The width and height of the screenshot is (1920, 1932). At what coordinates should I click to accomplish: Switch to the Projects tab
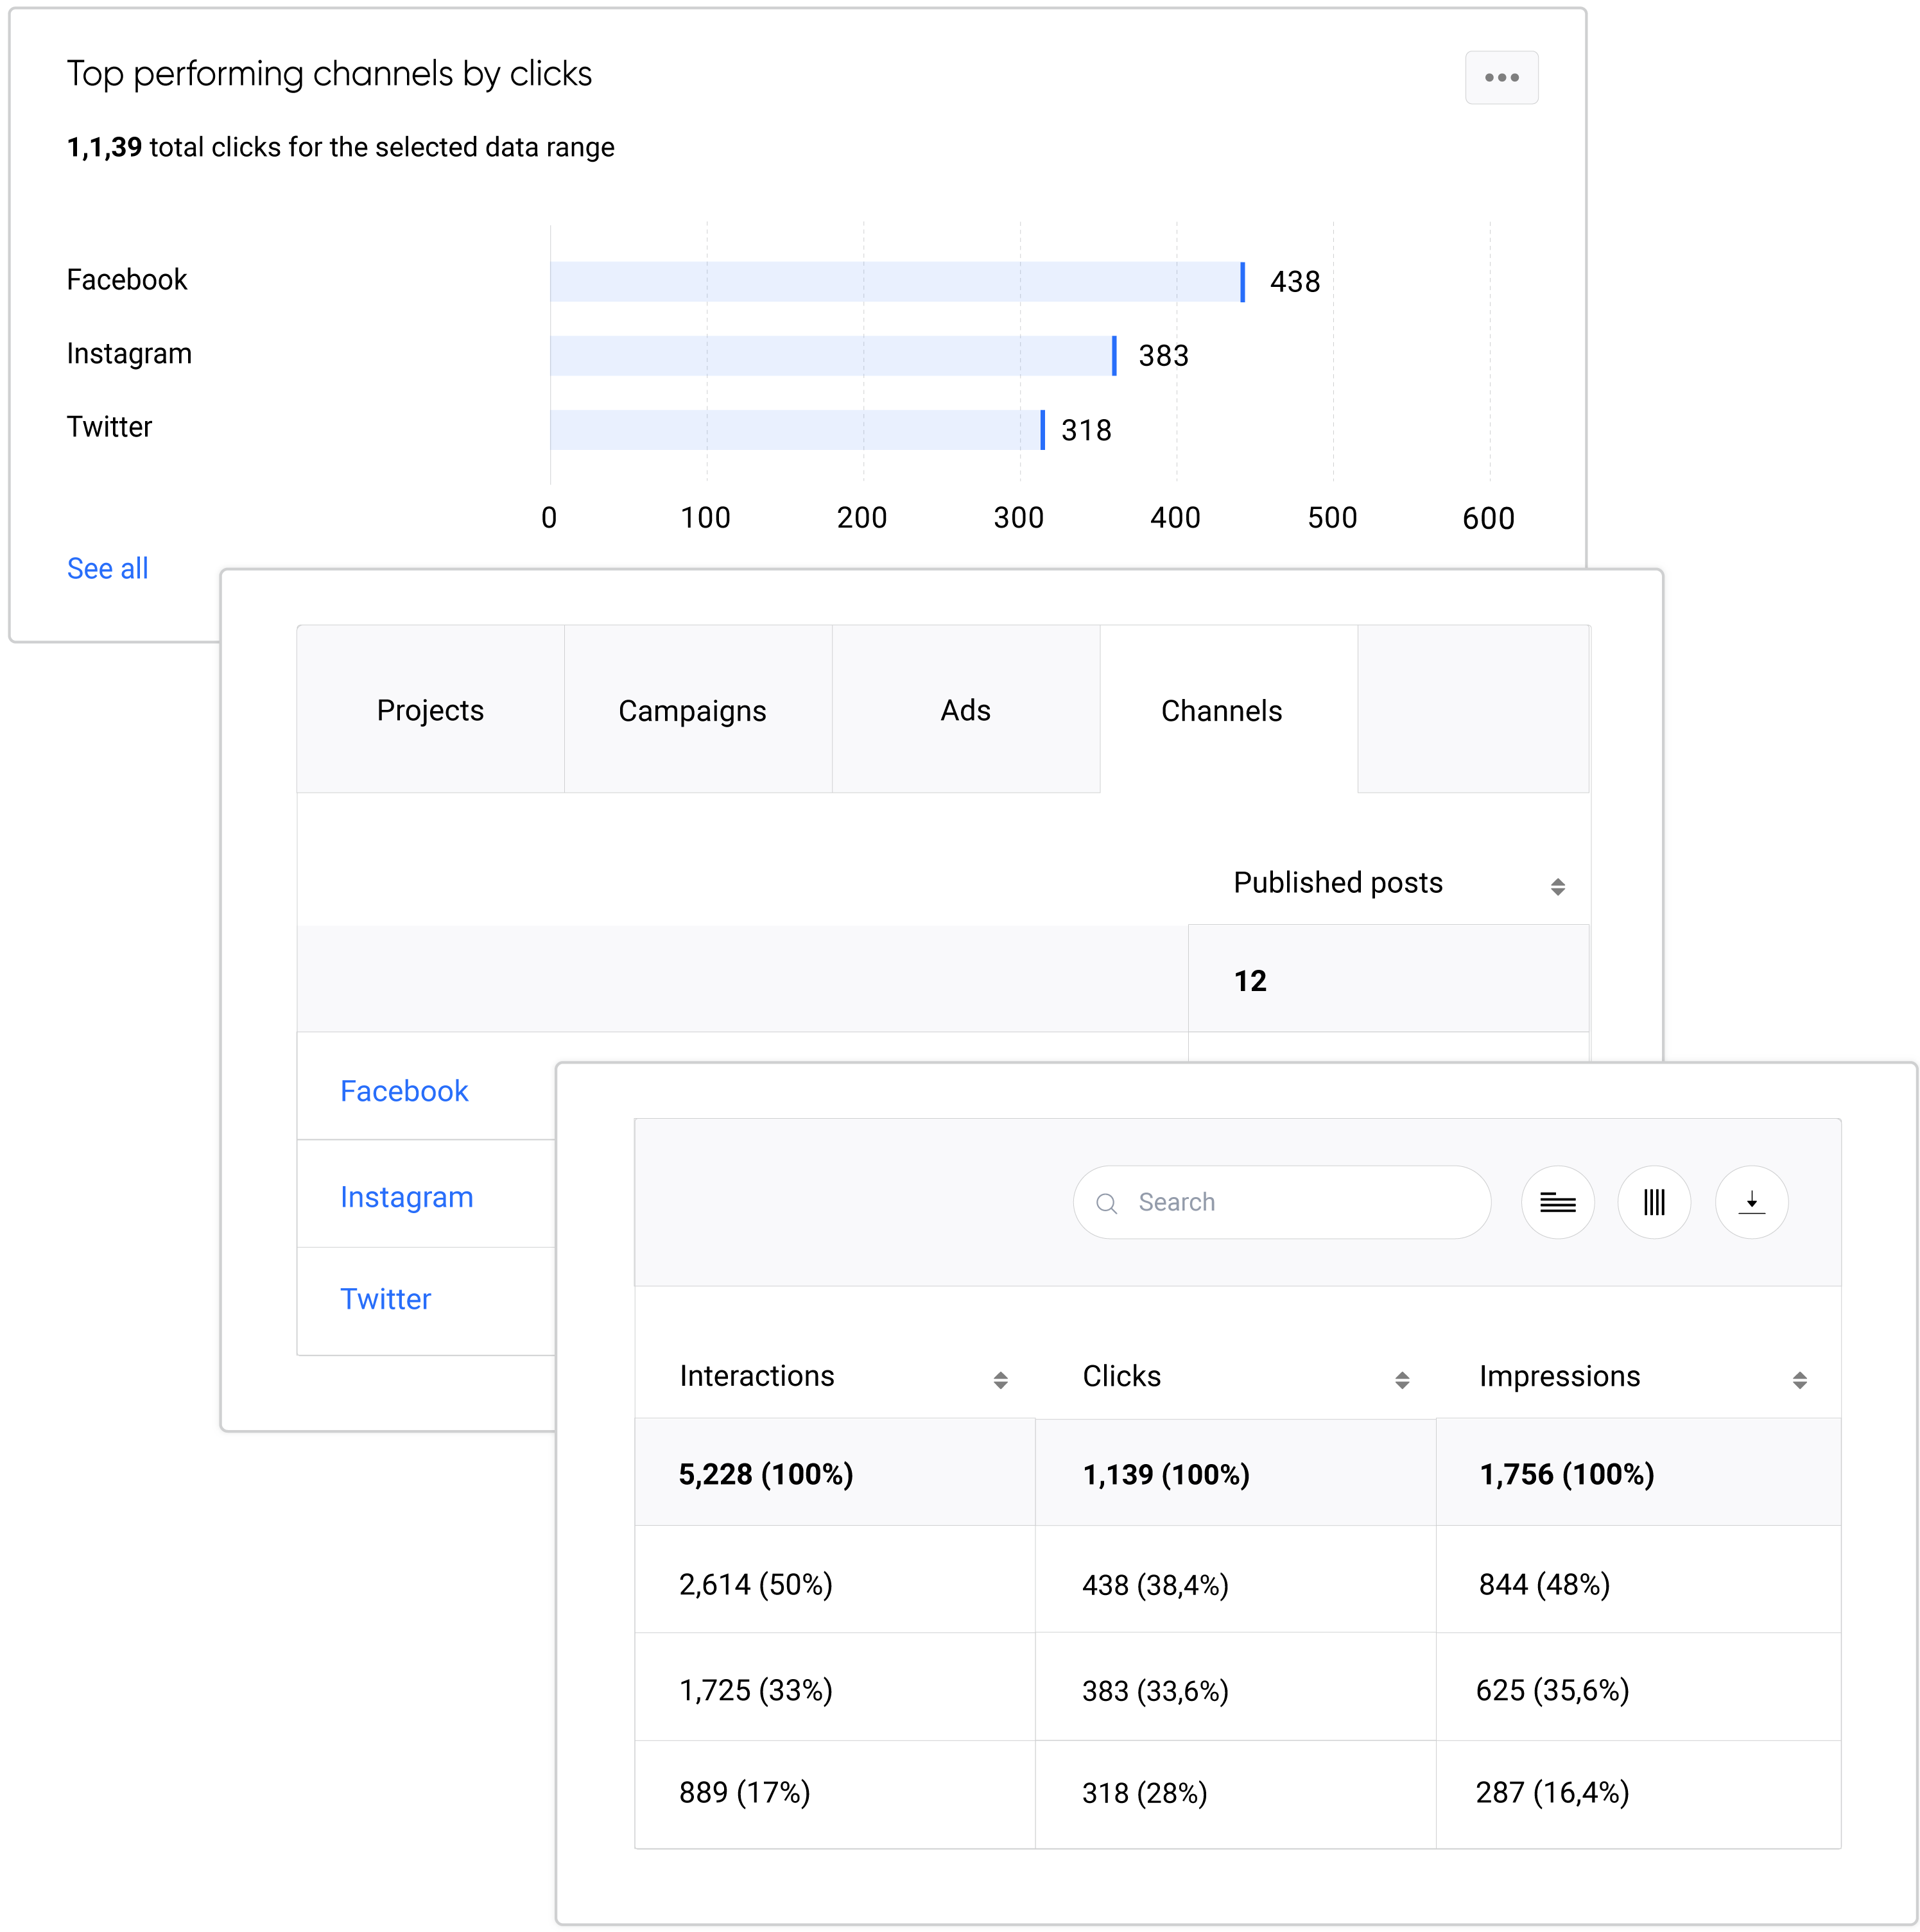point(430,710)
